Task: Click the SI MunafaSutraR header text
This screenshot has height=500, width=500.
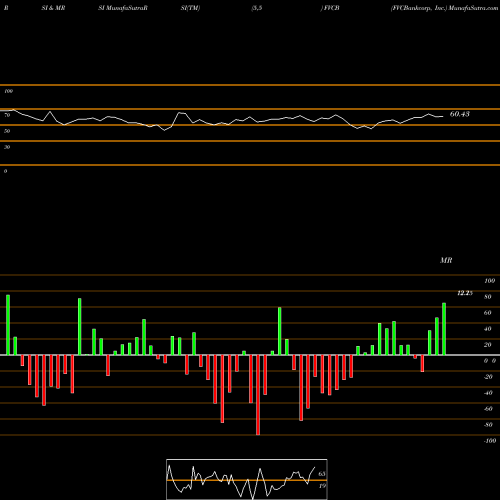Action: coord(123,8)
